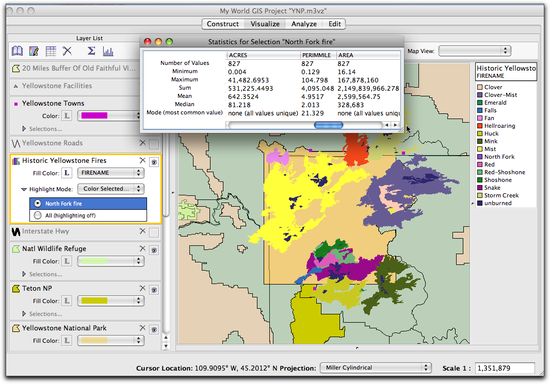
Task: Switch to the Visualize tab
Action: point(265,24)
